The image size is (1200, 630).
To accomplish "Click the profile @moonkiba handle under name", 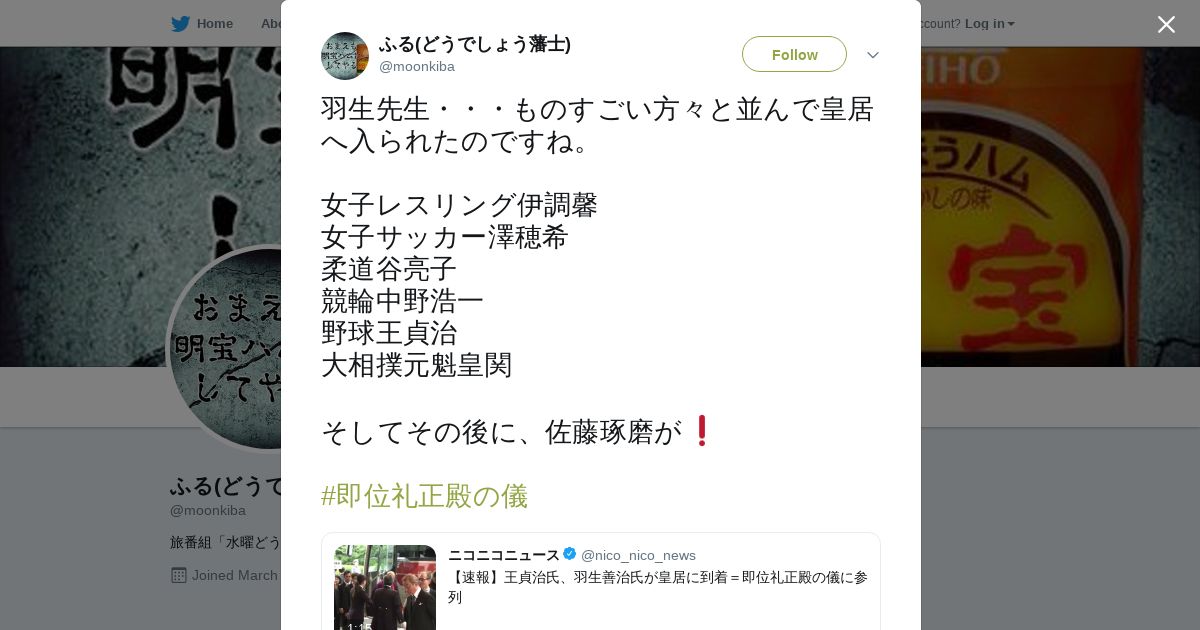I will [x=208, y=511].
